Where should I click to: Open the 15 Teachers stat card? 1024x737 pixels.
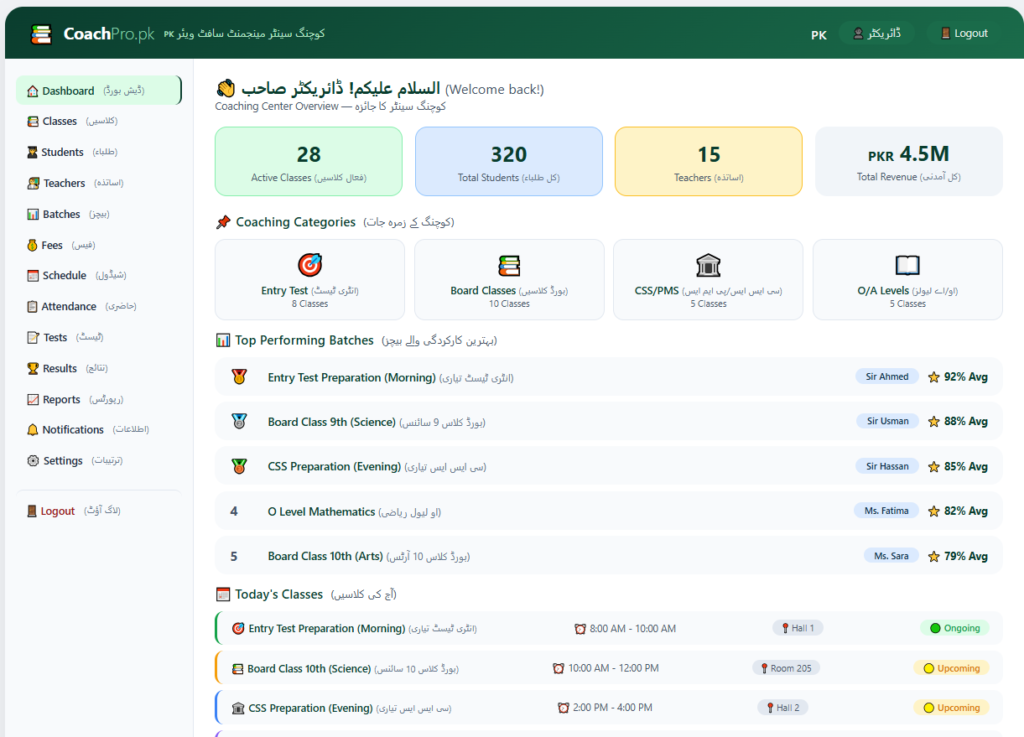pyautogui.click(x=709, y=161)
